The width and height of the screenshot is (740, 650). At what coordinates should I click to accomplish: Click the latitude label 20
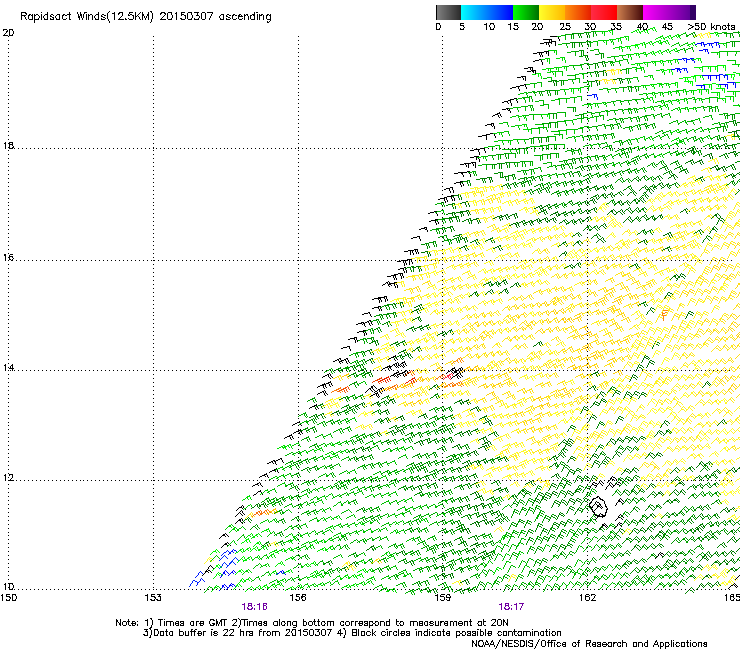point(8,33)
